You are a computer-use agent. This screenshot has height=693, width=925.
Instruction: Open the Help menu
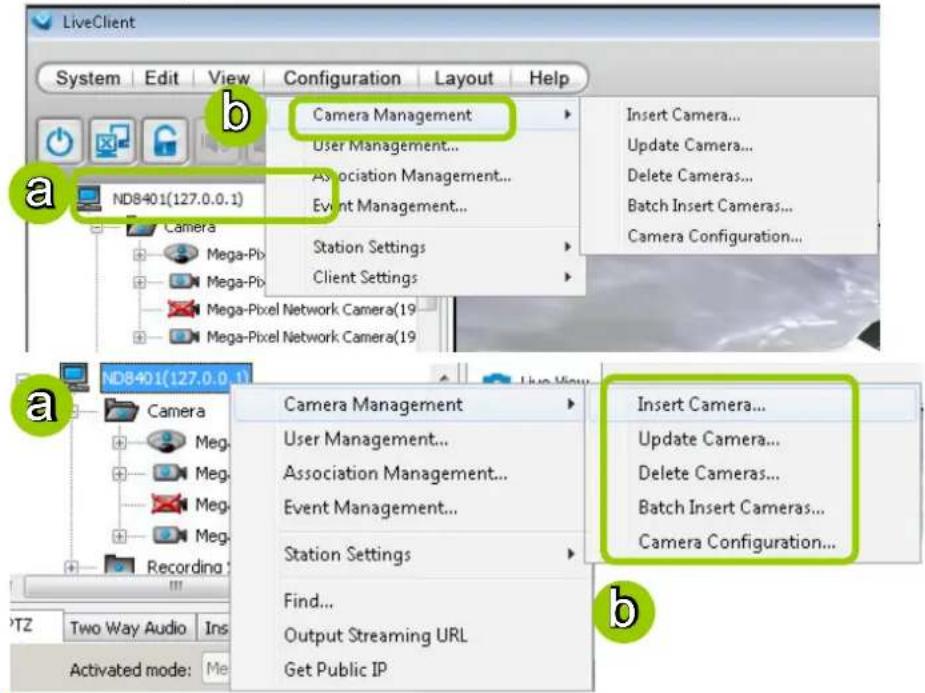(x=549, y=78)
